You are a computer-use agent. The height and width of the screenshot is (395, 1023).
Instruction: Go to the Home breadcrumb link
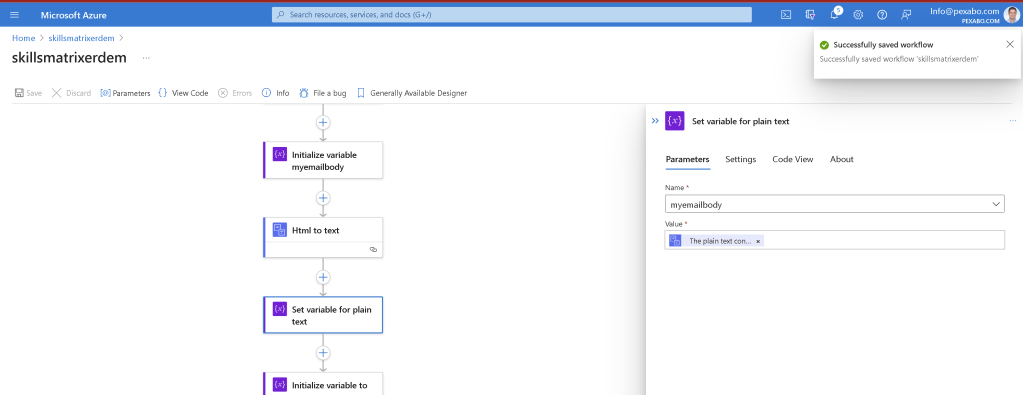tap(23, 38)
